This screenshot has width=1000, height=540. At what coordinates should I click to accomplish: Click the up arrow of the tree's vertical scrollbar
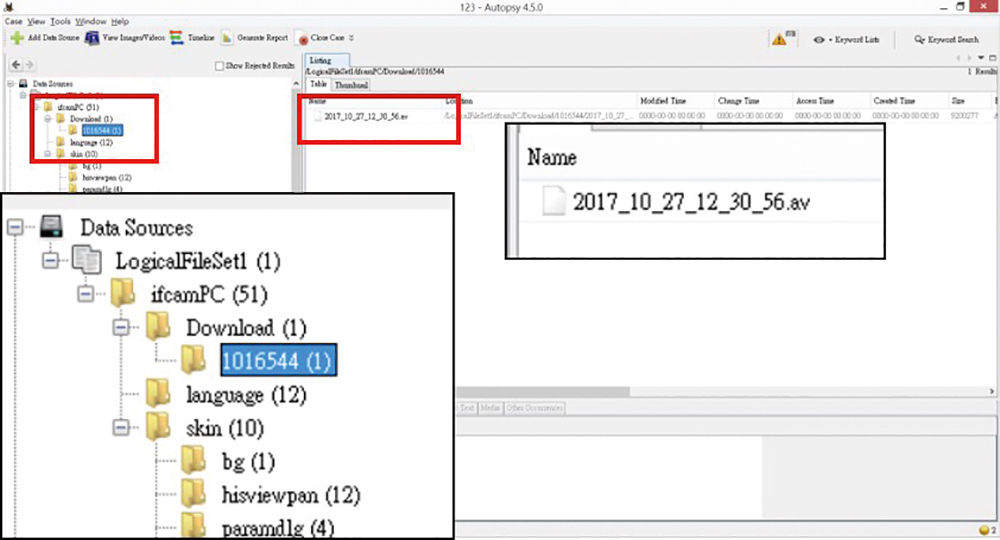[295, 84]
